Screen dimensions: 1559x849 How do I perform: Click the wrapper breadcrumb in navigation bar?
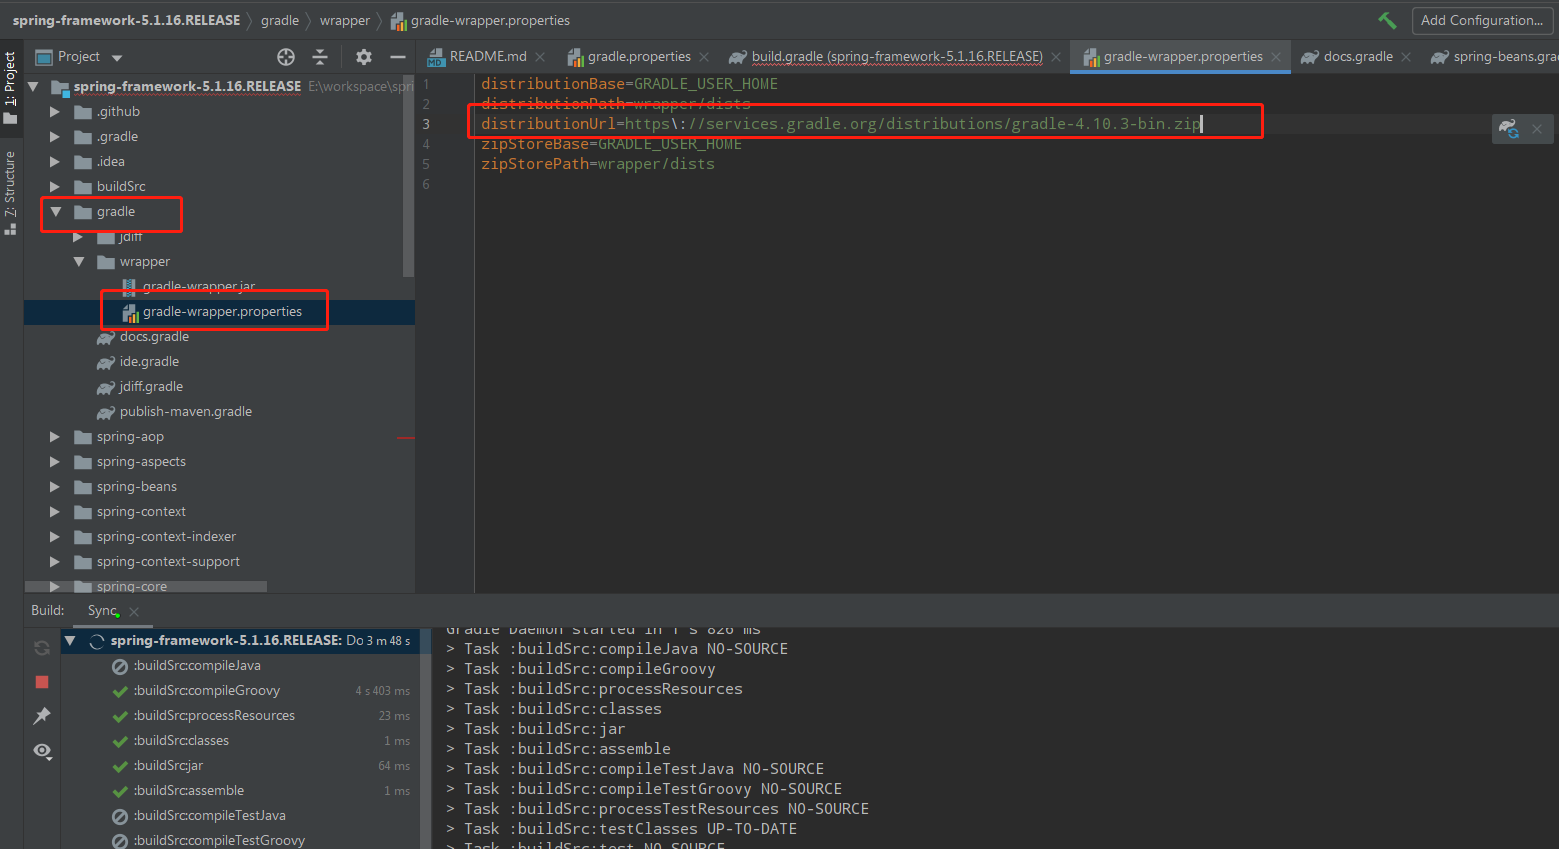click(x=345, y=20)
